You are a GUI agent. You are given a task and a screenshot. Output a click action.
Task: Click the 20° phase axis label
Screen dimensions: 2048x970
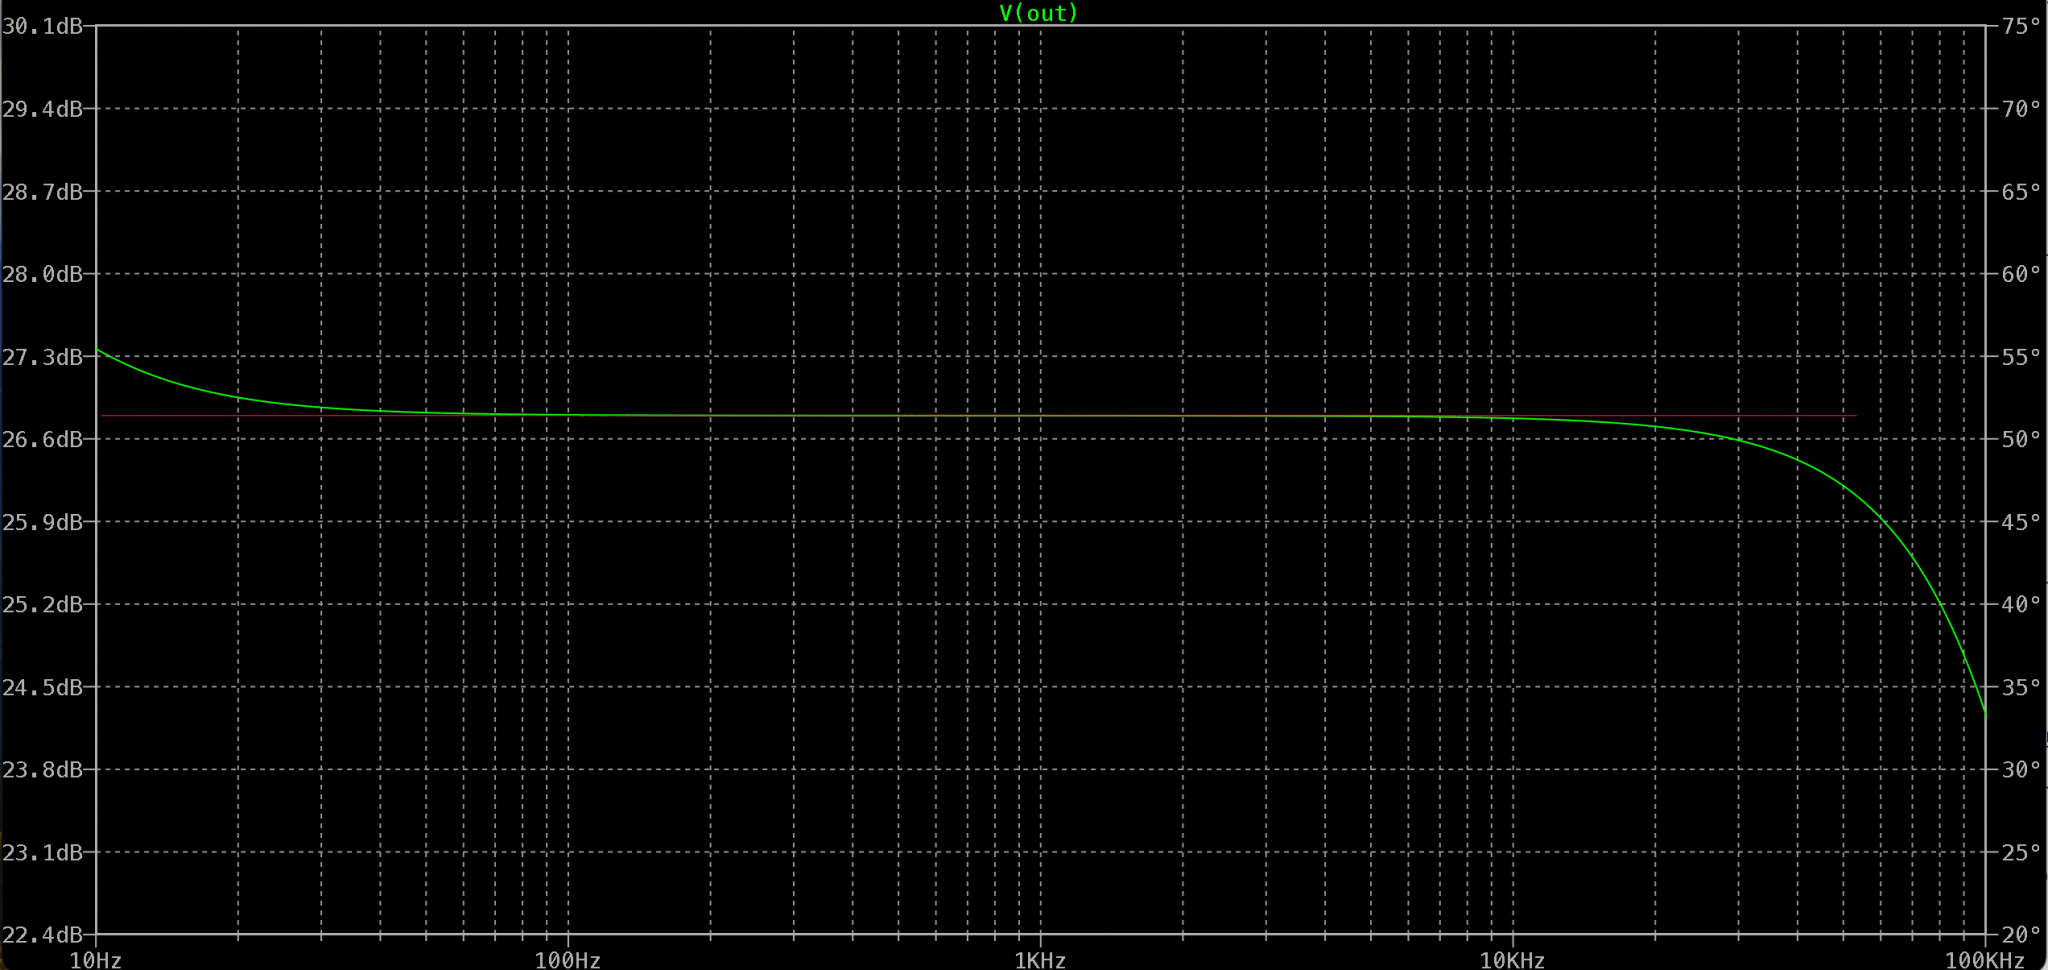tap(2021, 935)
